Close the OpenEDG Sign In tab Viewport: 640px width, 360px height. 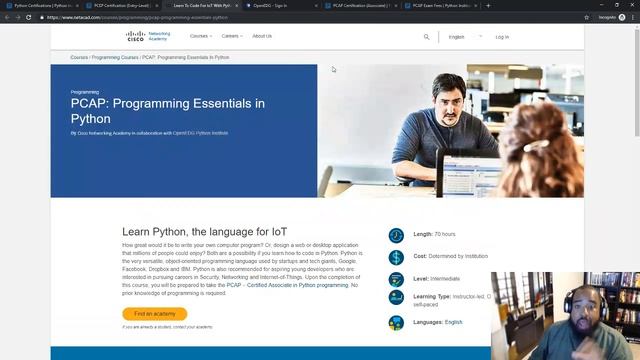point(316,6)
